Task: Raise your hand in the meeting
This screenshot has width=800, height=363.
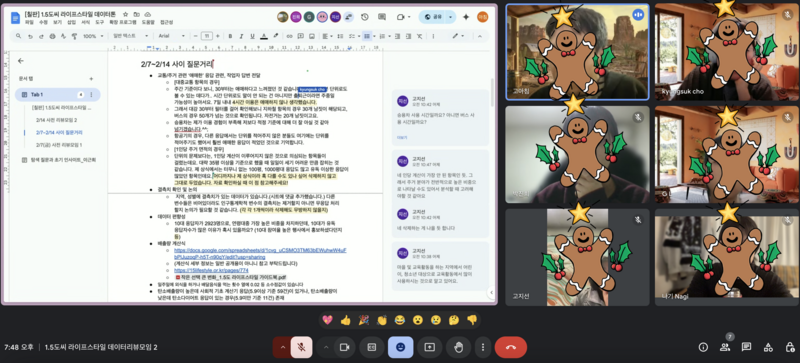Action: [x=459, y=347]
